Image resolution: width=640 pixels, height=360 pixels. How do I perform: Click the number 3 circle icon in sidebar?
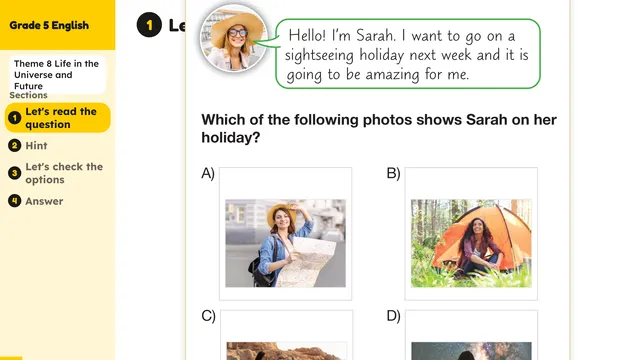(x=15, y=173)
